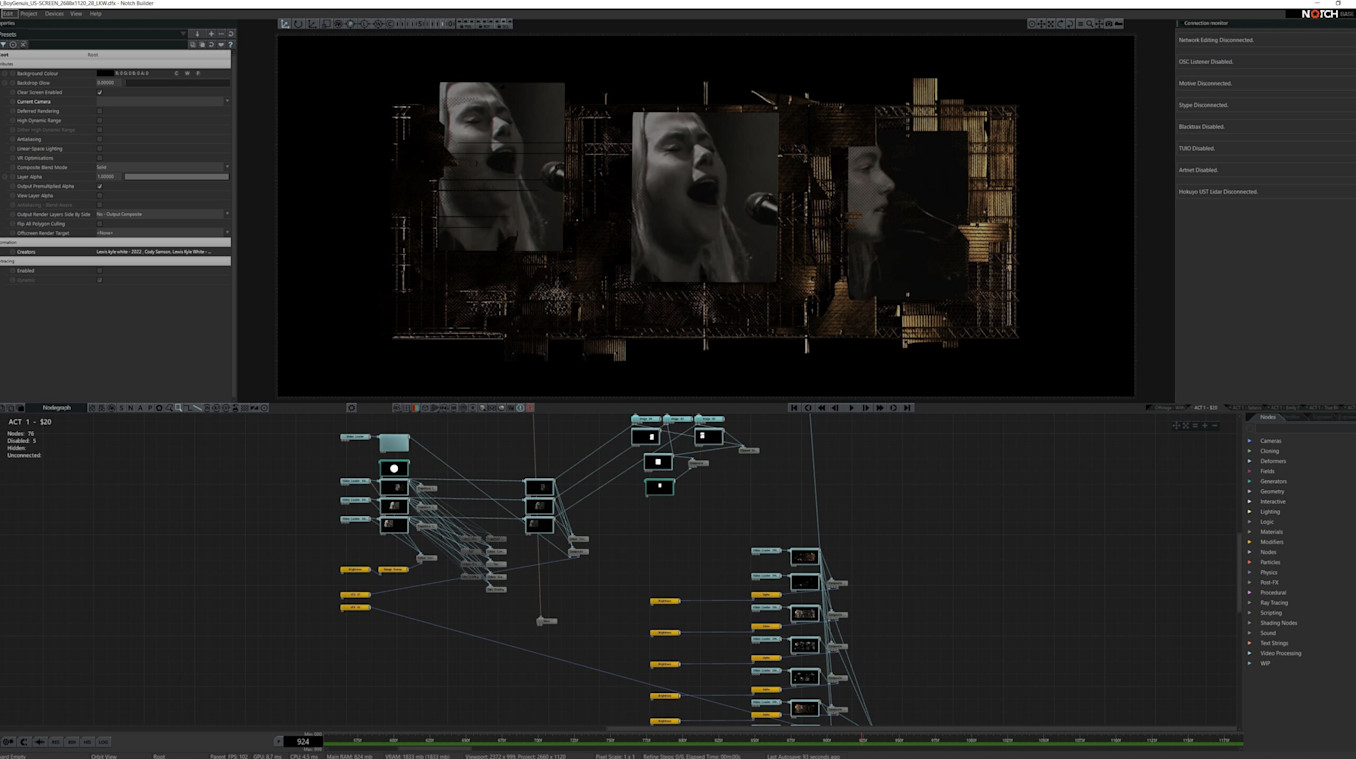Play the timeline
The width and height of the screenshot is (1356, 759).
[851, 408]
